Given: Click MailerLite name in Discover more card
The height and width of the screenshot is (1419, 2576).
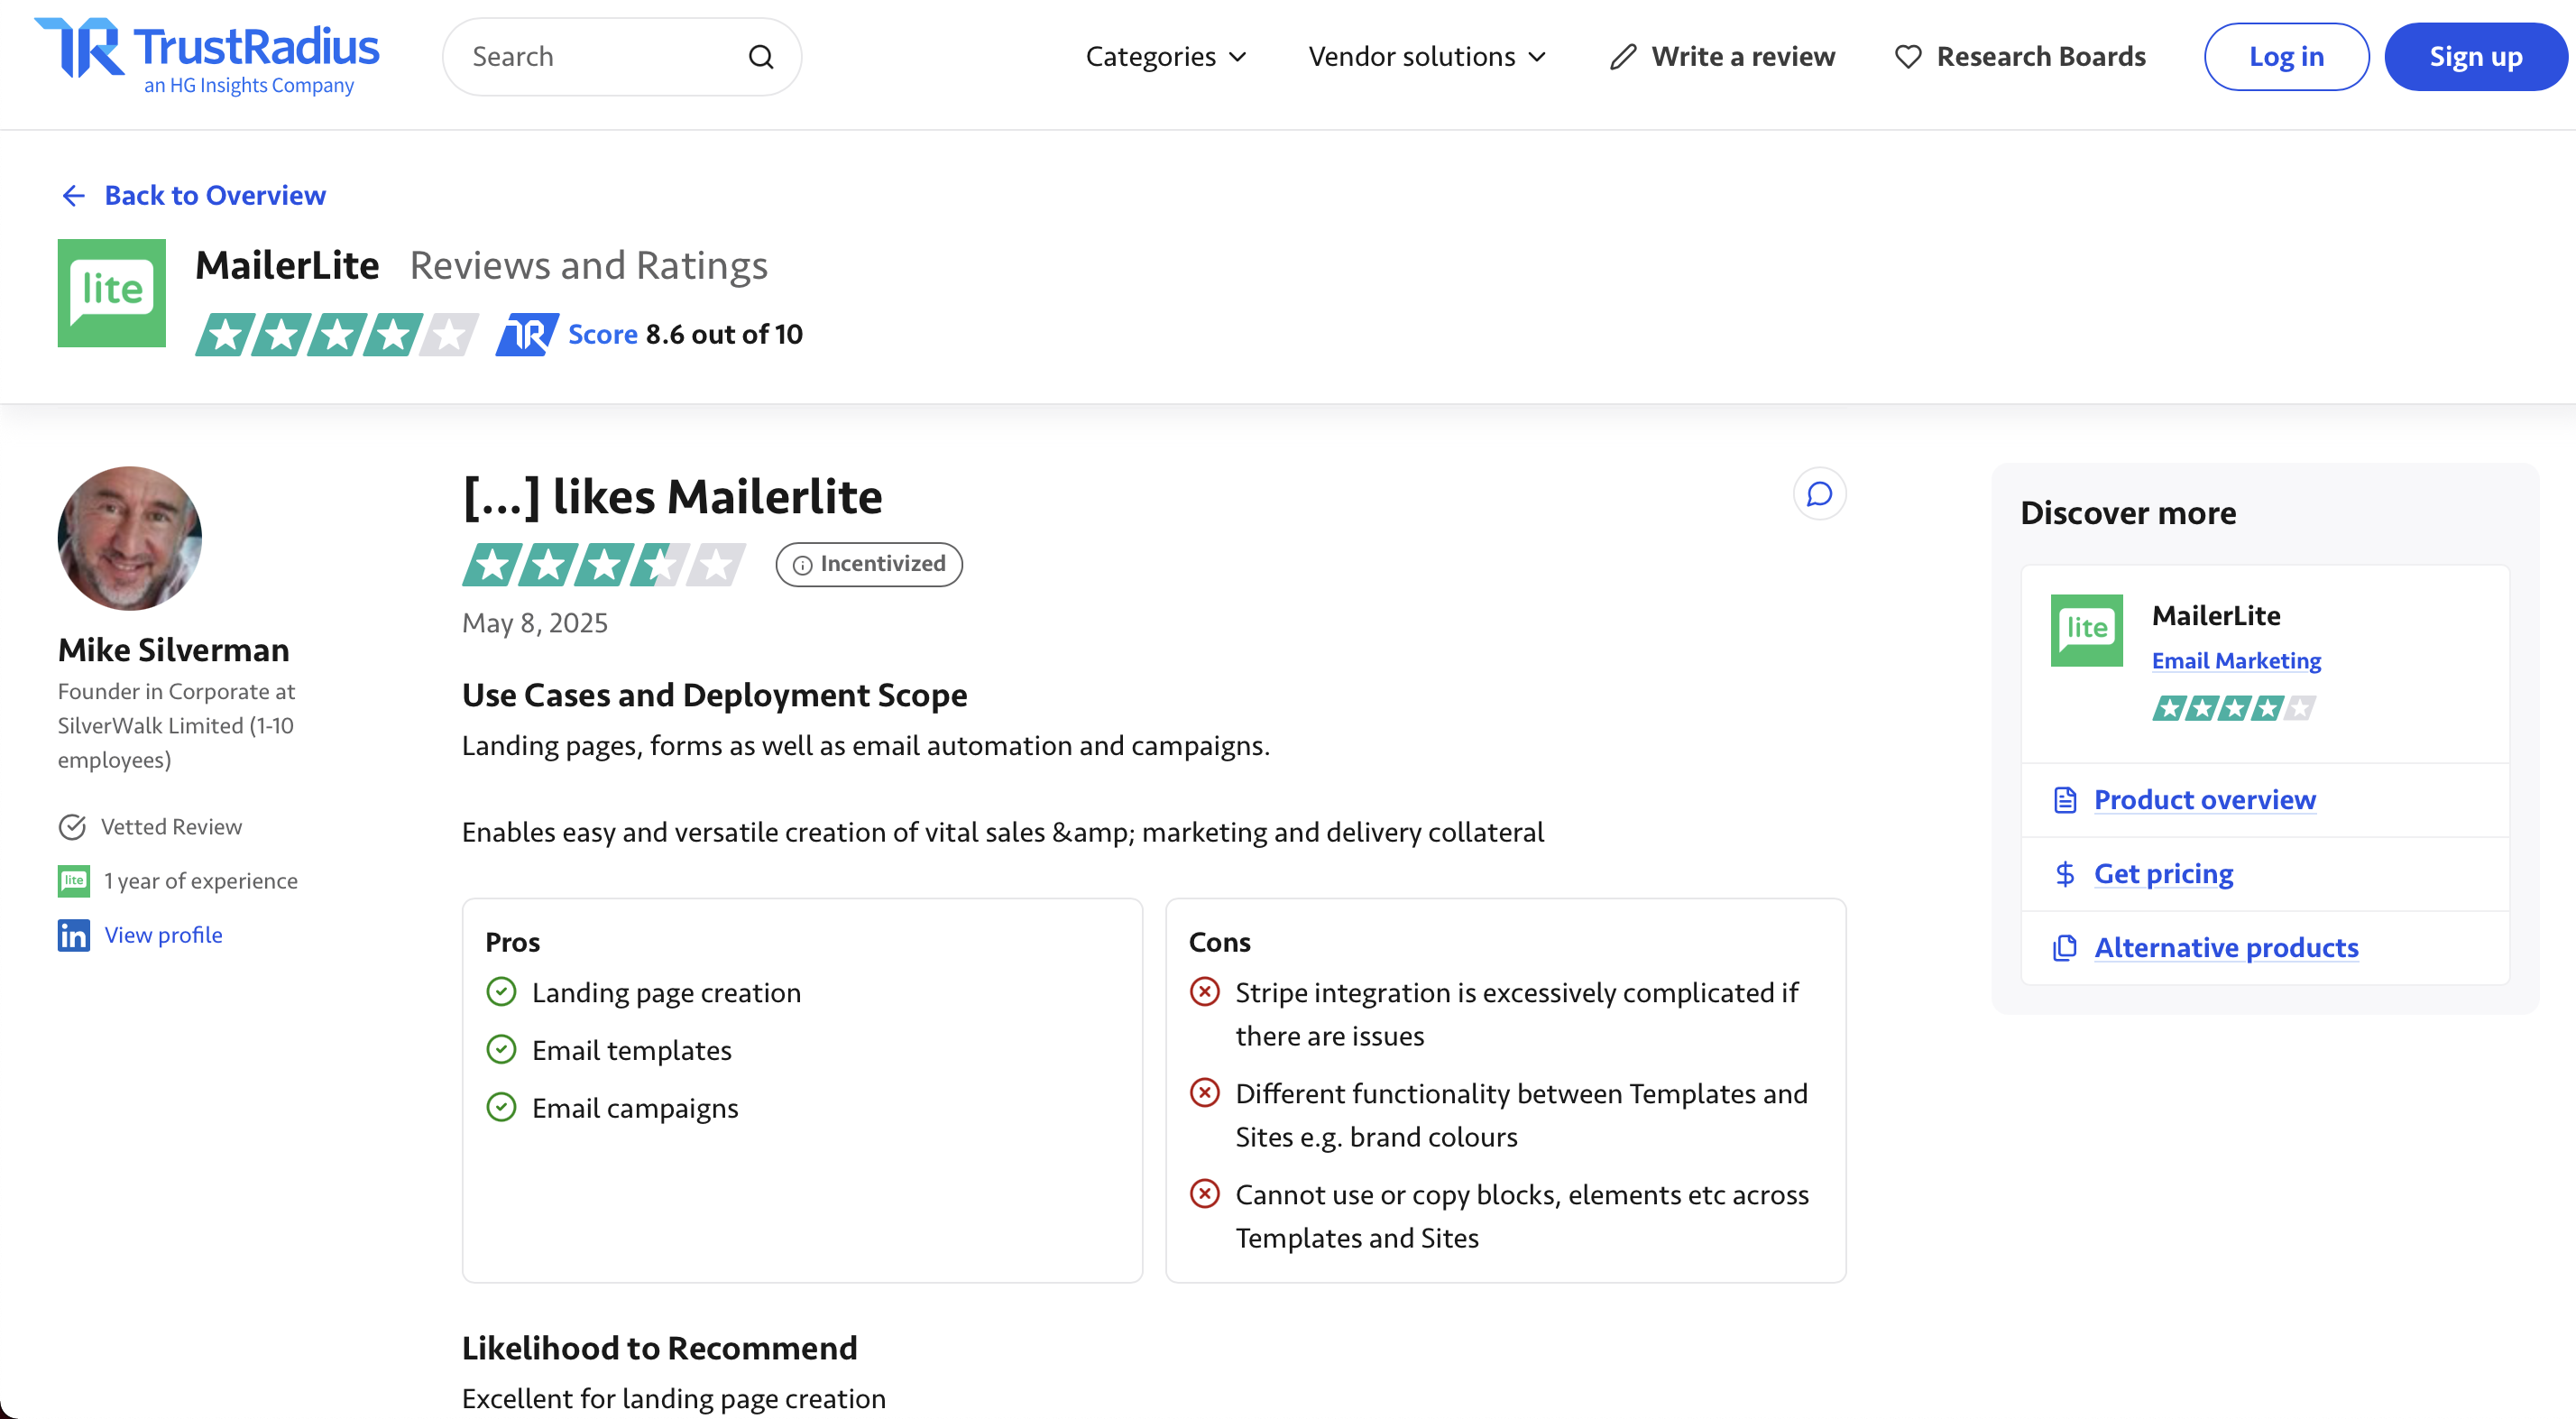Looking at the screenshot, I should tap(2216, 616).
